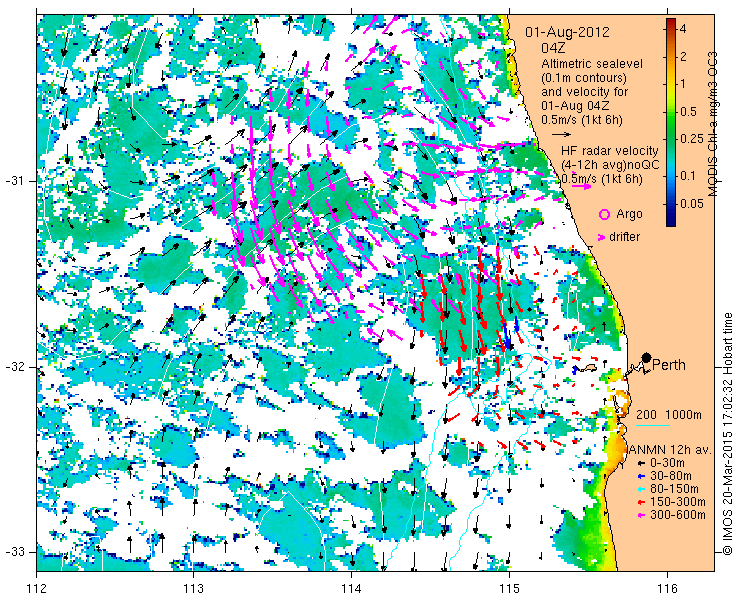This screenshot has width=740, height=600.
Task: Click the '200 1000m' depth label
Action: [669, 415]
